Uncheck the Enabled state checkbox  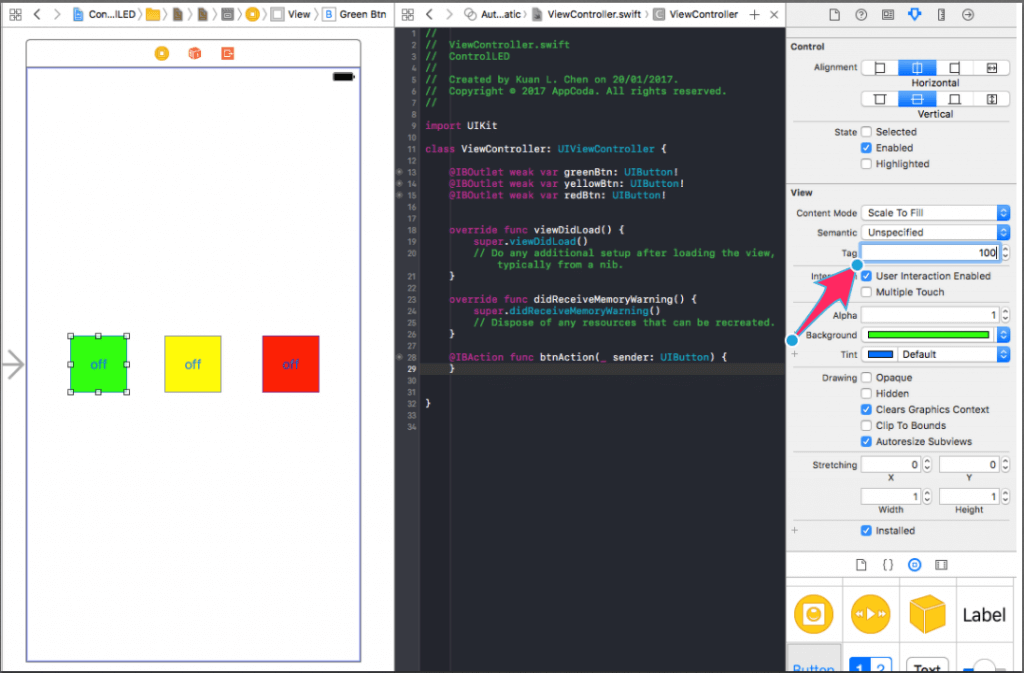coord(866,148)
